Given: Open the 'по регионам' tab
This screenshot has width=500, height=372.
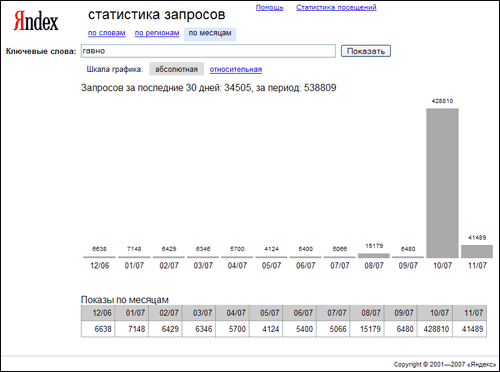Looking at the screenshot, I should (x=157, y=33).
